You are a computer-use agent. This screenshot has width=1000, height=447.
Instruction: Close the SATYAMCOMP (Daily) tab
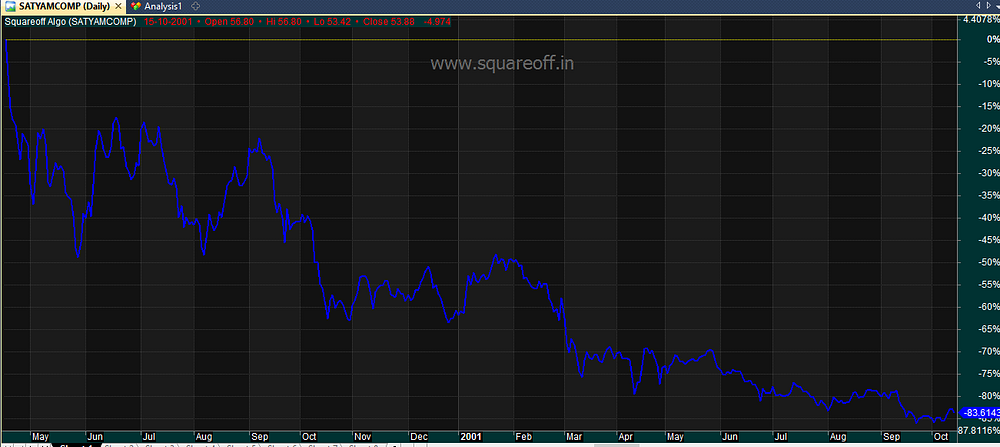point(118,6)
